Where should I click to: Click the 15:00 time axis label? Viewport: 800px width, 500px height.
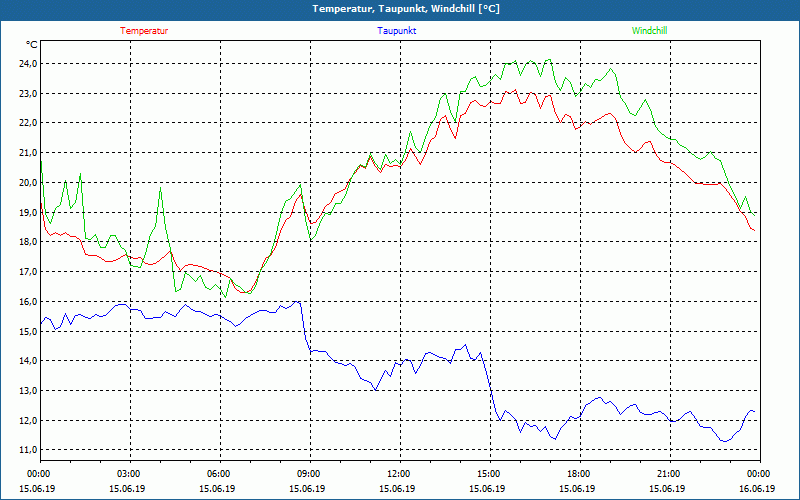pos(490,473)
